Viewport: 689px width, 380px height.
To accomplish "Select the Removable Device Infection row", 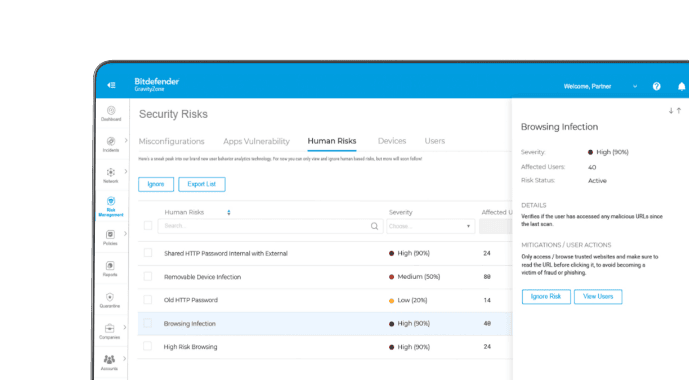I will (x=325, y=277).
